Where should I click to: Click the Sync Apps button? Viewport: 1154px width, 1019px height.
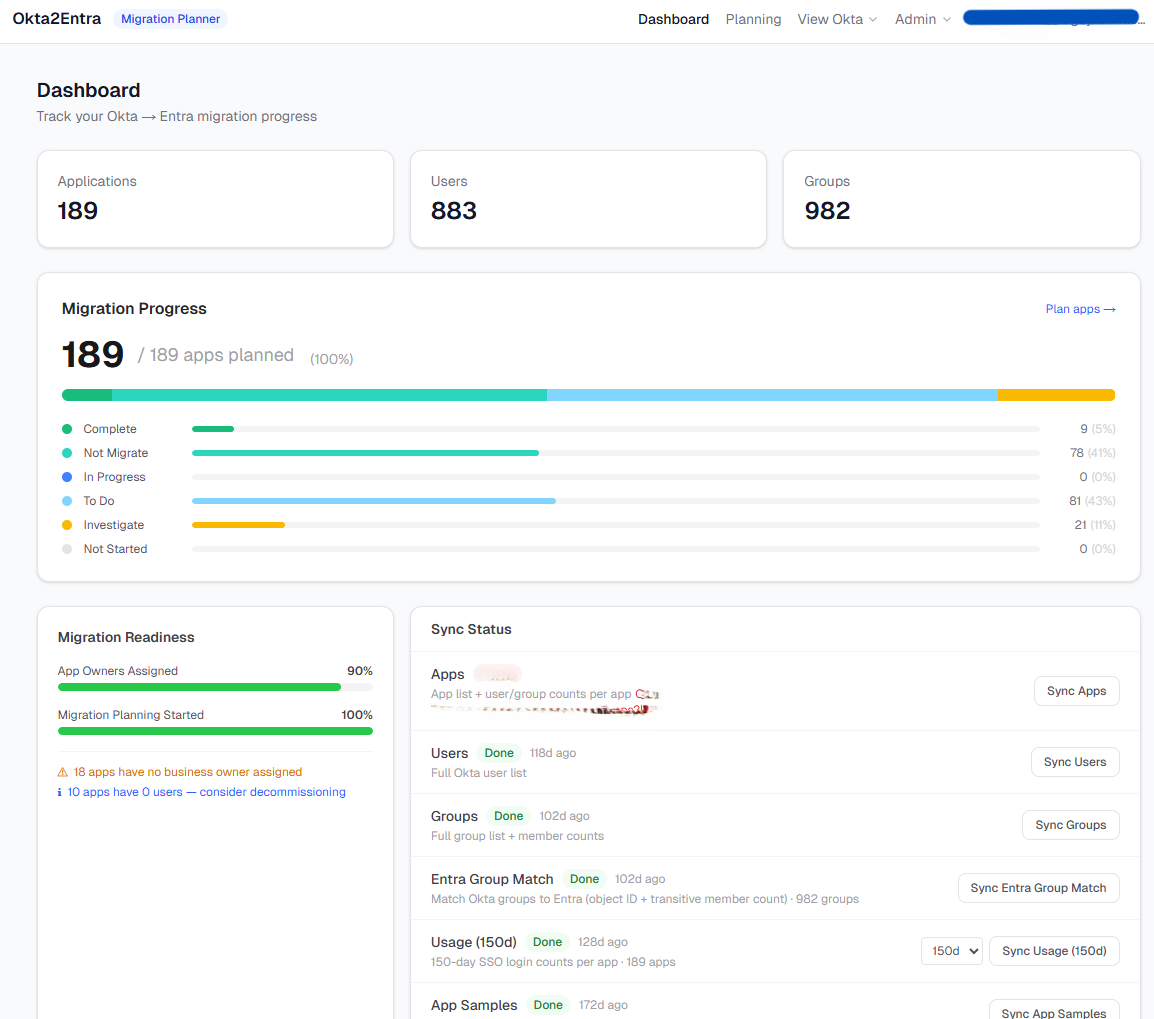1076,691
